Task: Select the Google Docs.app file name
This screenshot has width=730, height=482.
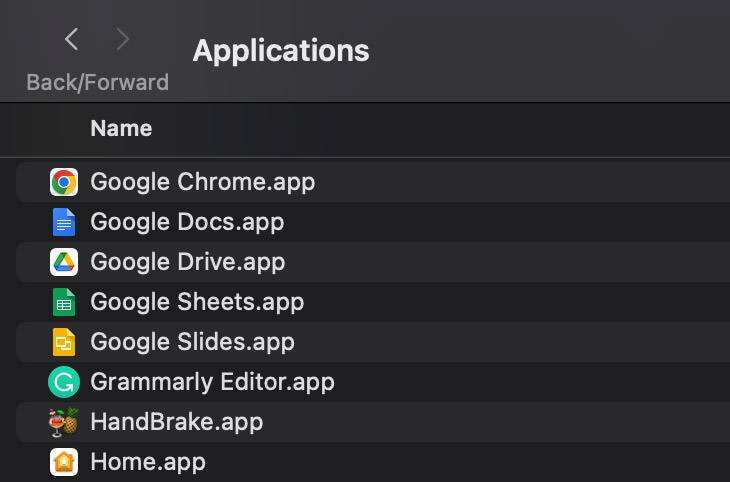Action: [x=187, y=222]
